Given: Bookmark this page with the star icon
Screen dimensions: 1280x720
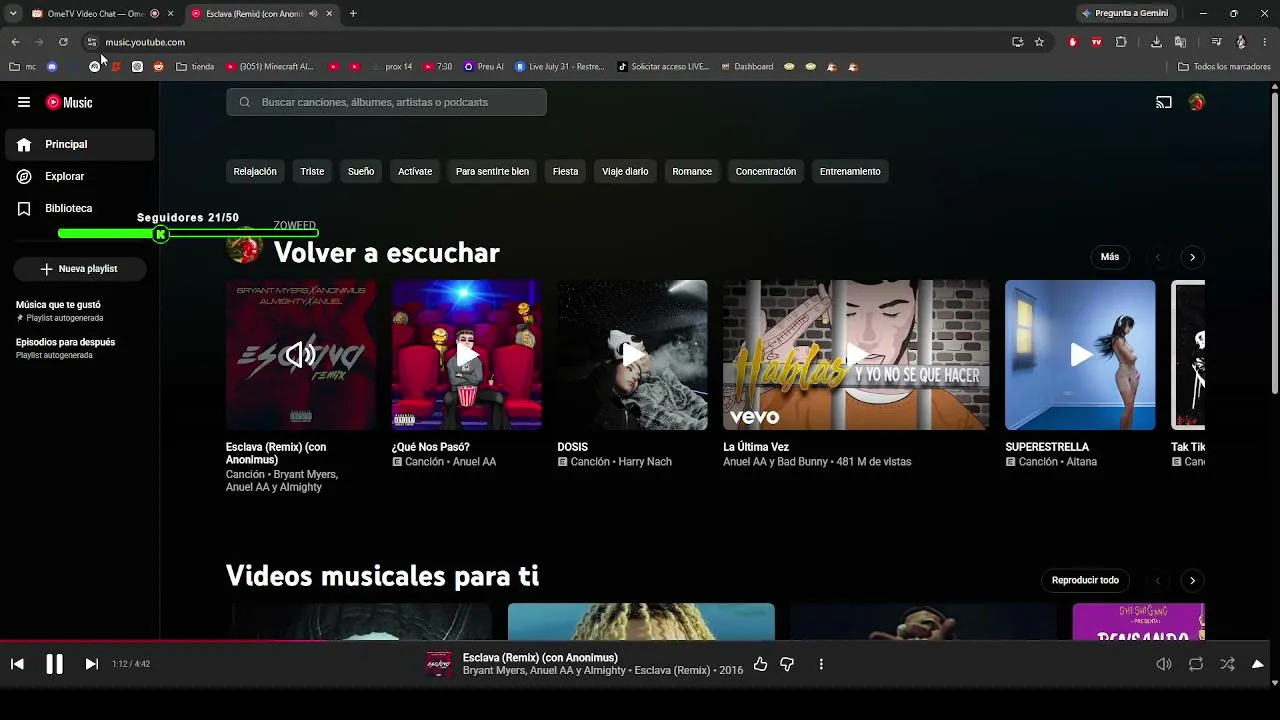Looking at the screenshot, I should (x=1039, y=42).
